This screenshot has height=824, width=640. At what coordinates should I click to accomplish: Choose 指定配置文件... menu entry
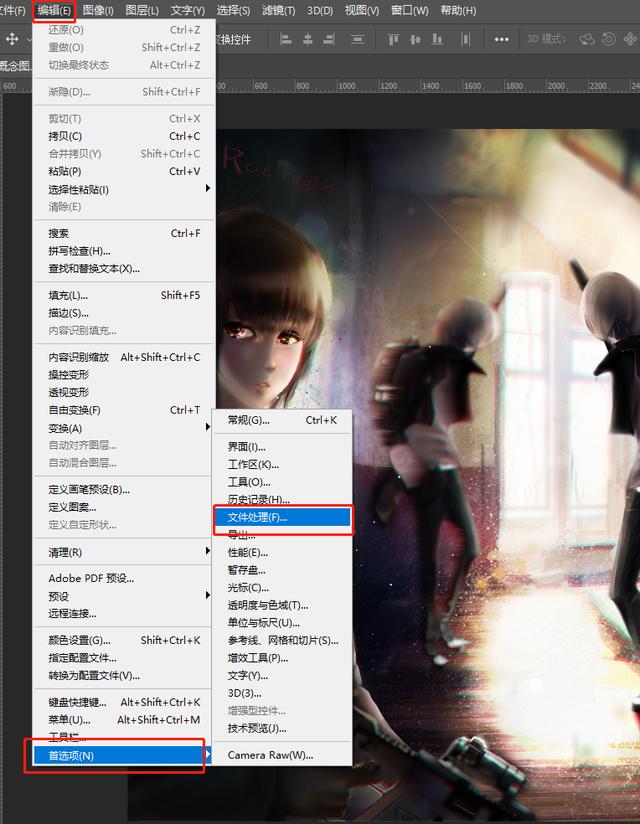click(x=124, y=658)
